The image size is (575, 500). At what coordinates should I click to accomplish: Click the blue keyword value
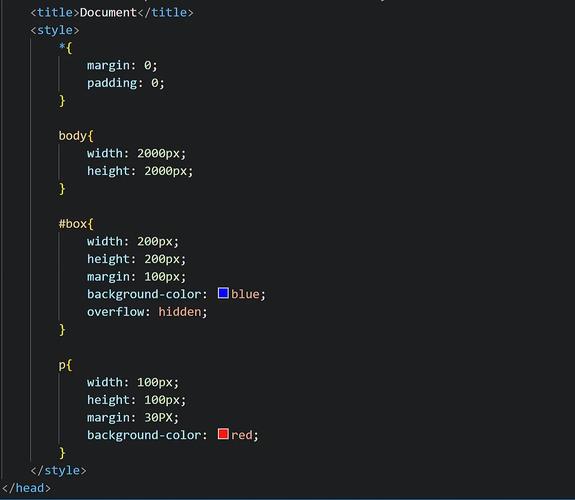[245, 294]
